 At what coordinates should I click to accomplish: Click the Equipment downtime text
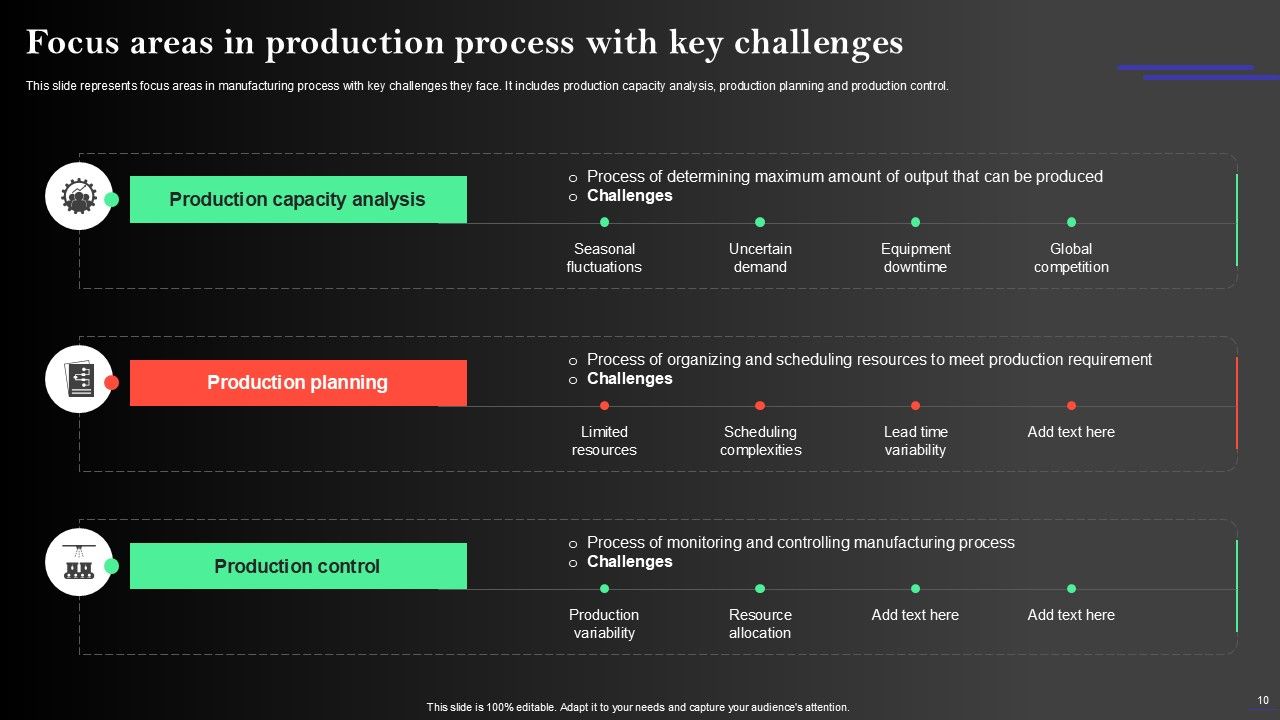pos(915,258)
